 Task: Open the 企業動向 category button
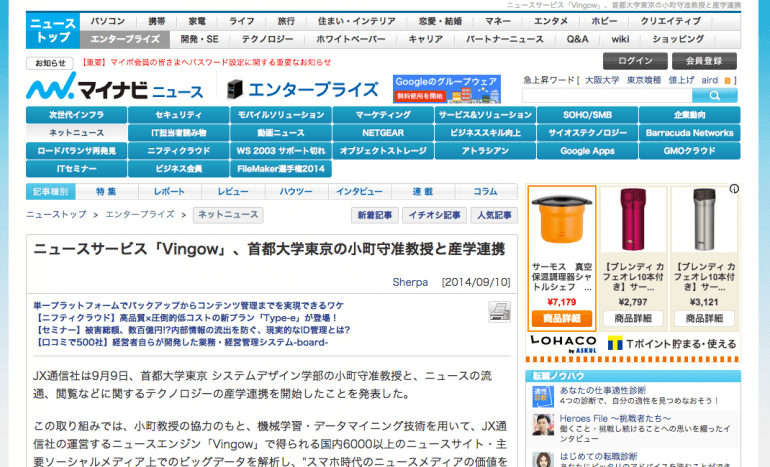point(689,115)
